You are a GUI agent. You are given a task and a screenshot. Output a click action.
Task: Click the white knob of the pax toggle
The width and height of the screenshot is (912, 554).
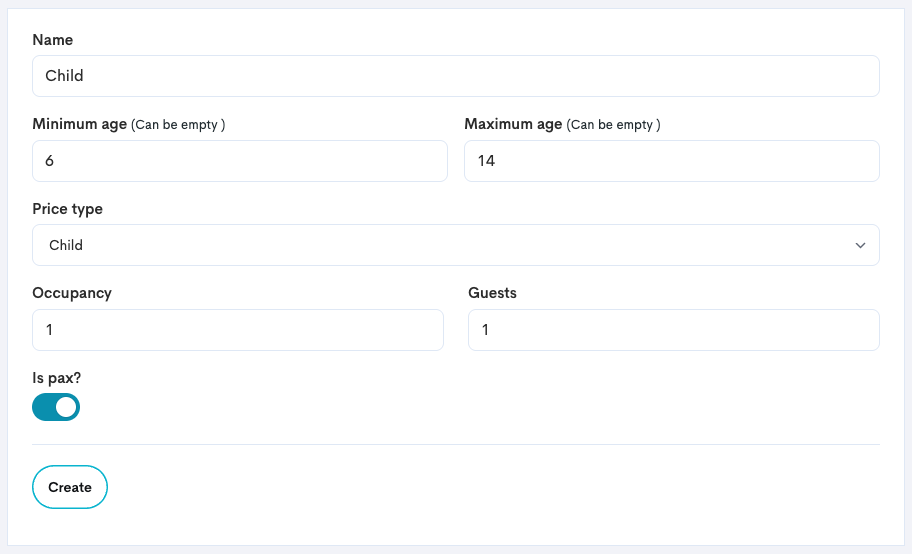[x=66, y=407]
